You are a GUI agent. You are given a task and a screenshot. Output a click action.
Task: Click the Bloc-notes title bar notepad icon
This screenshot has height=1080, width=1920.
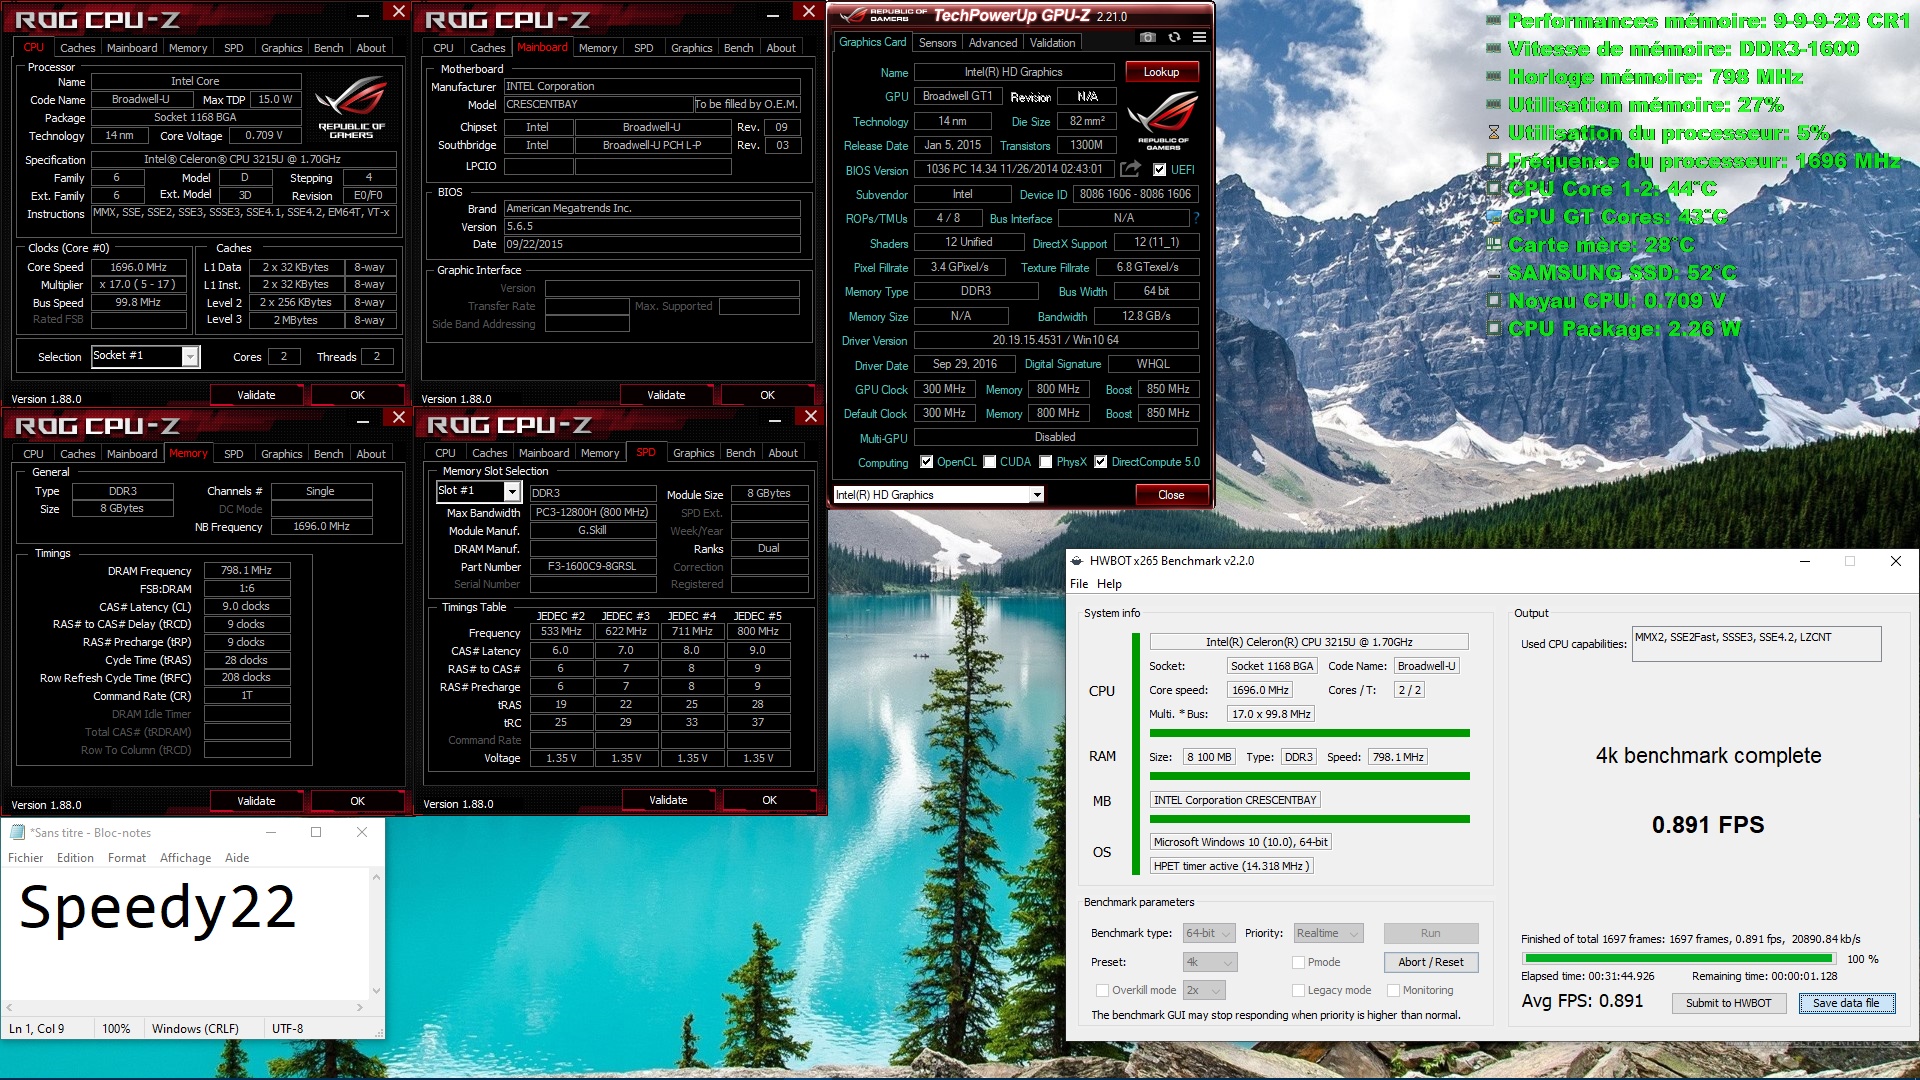[x=17, y=832]
